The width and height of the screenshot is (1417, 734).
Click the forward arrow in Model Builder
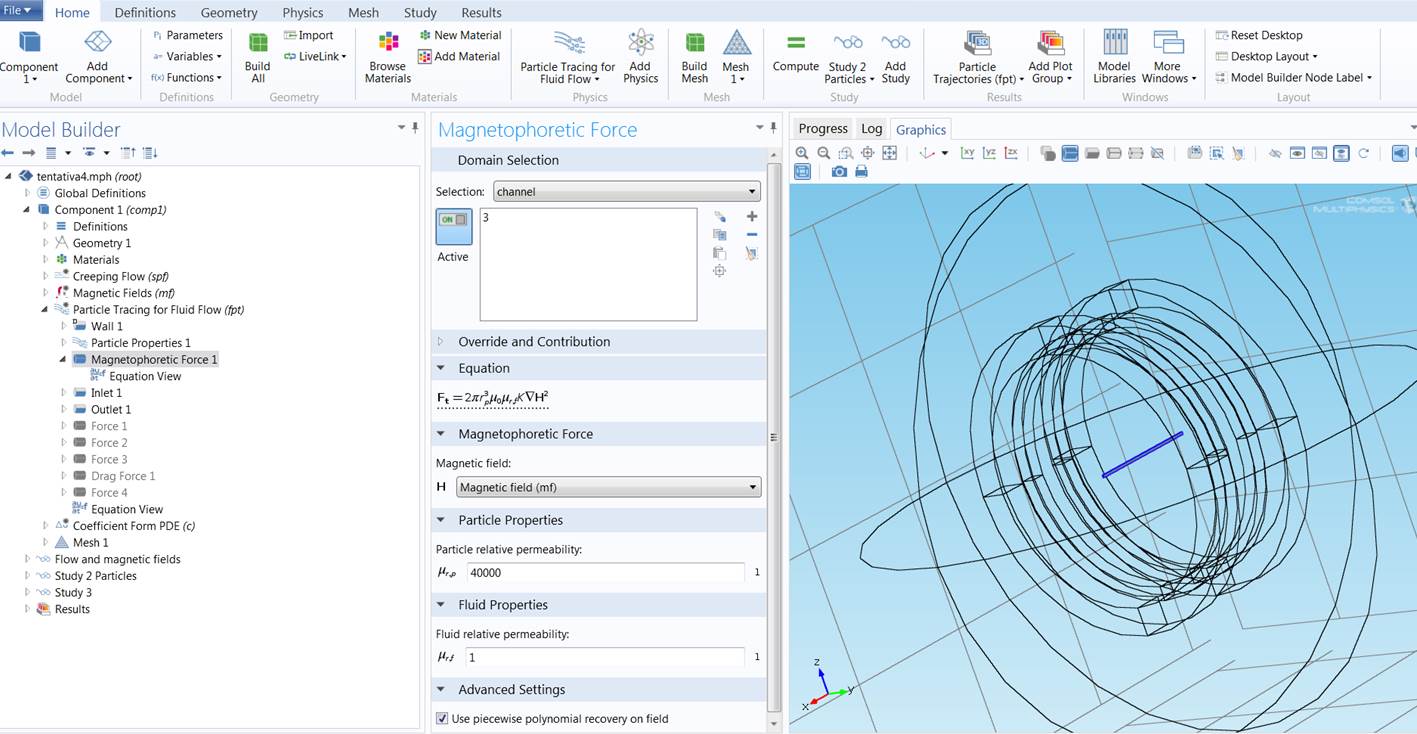pos(29,153)
